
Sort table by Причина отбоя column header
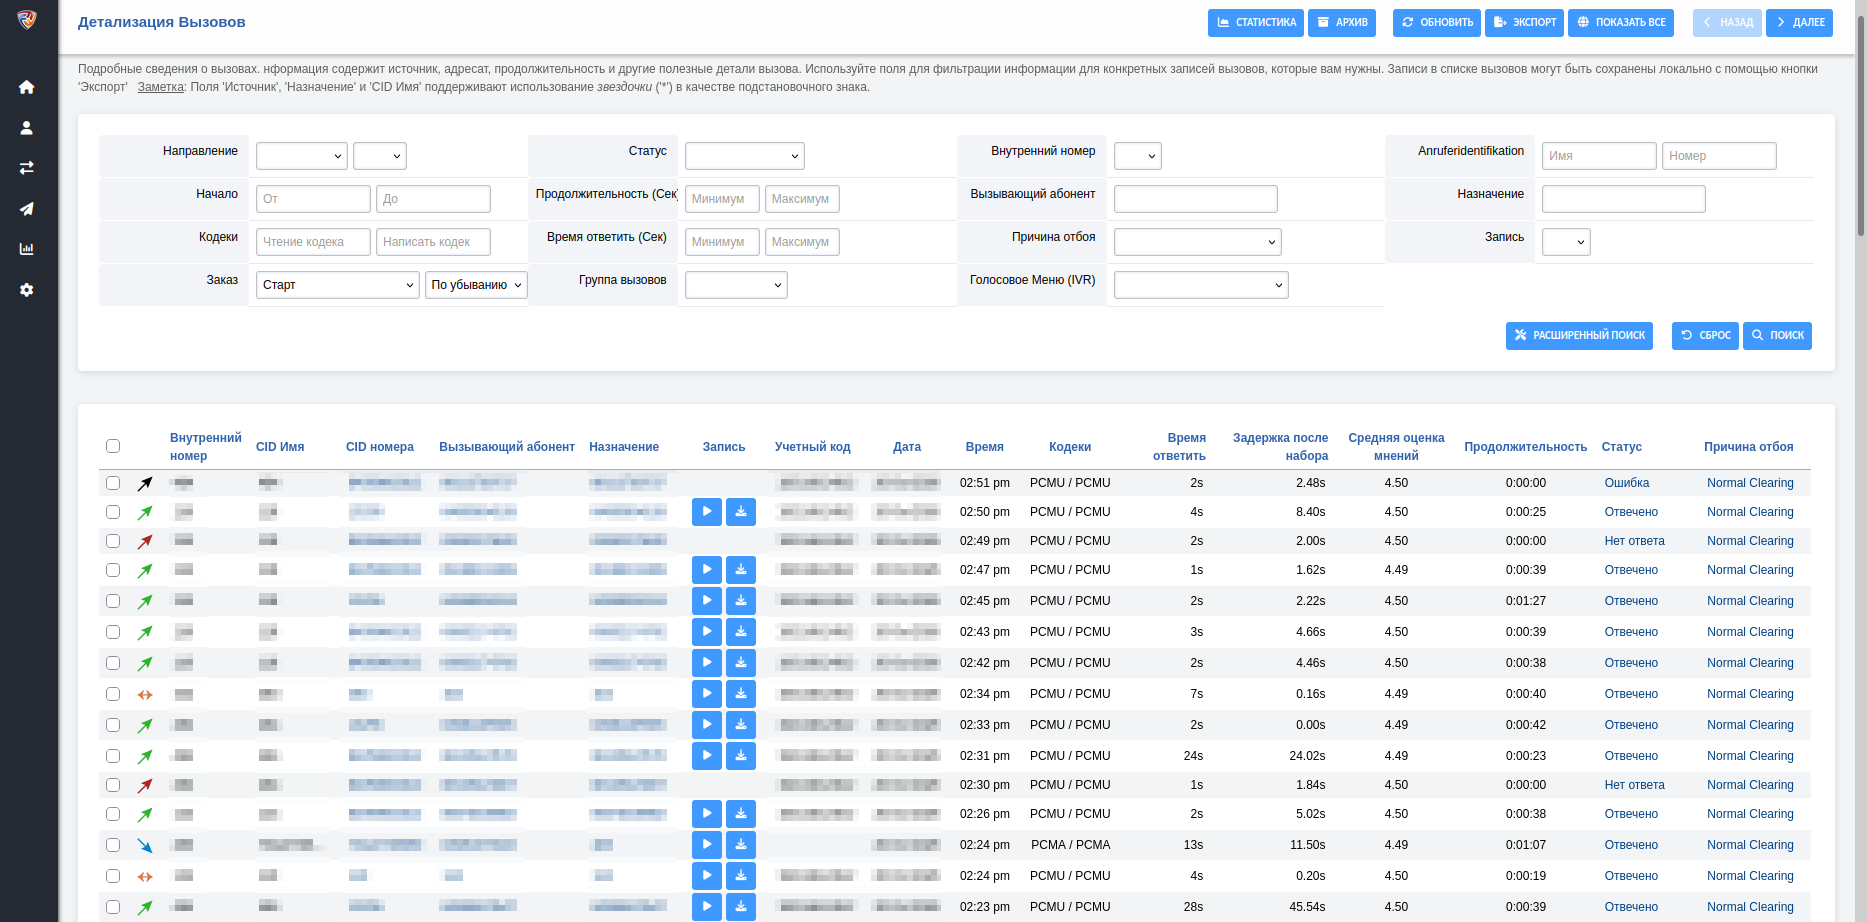tap(1749, 447)
